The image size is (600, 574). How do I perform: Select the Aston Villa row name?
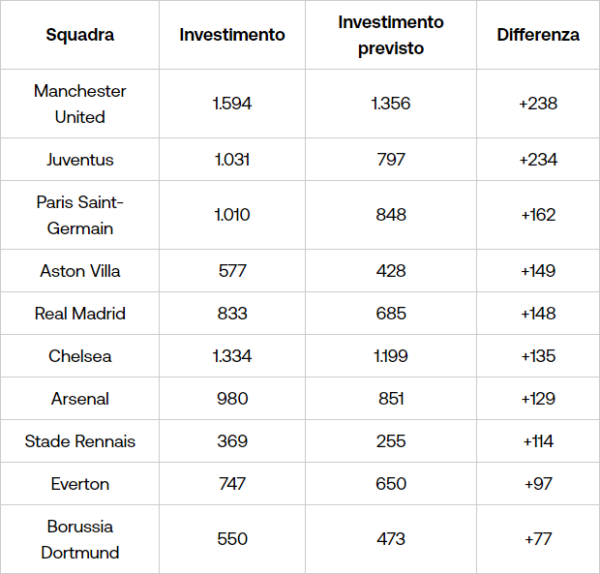point(80,271)
